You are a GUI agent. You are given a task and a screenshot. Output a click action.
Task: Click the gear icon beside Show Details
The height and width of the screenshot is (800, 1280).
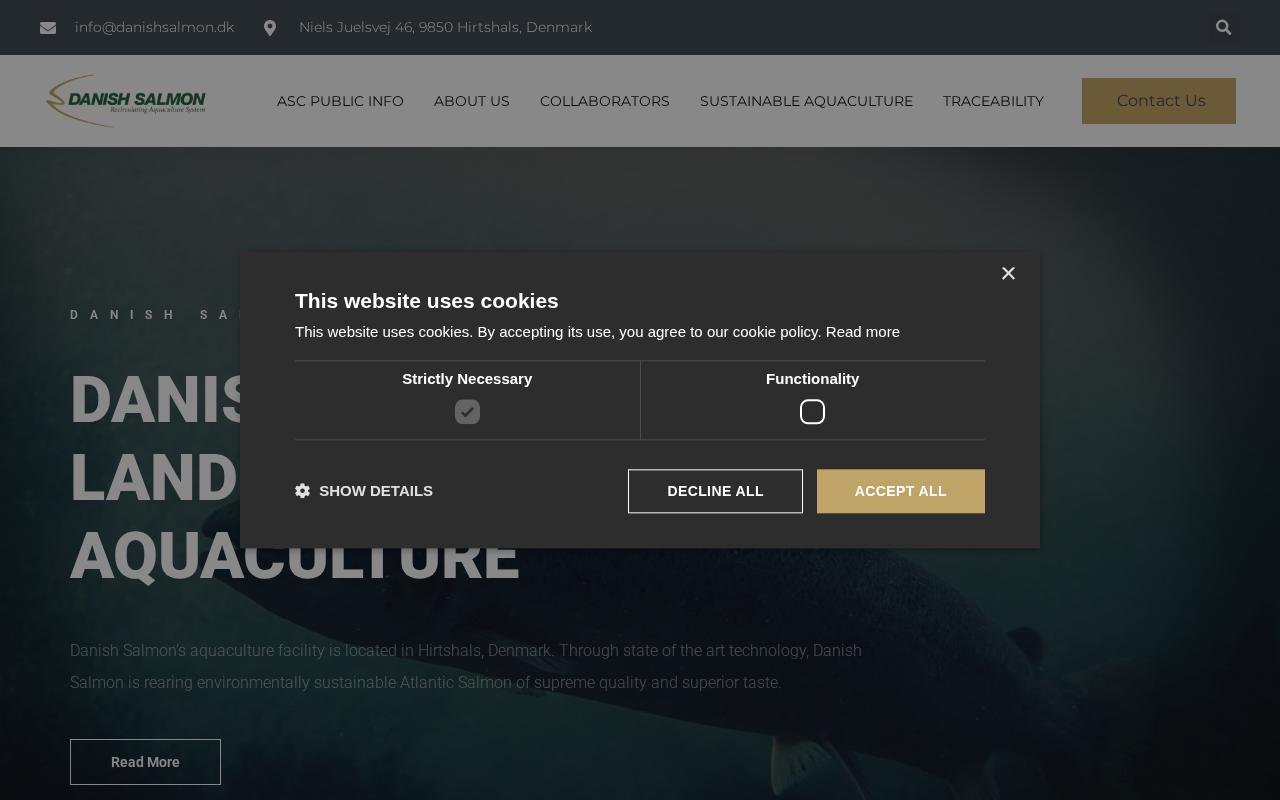[302, 491]
